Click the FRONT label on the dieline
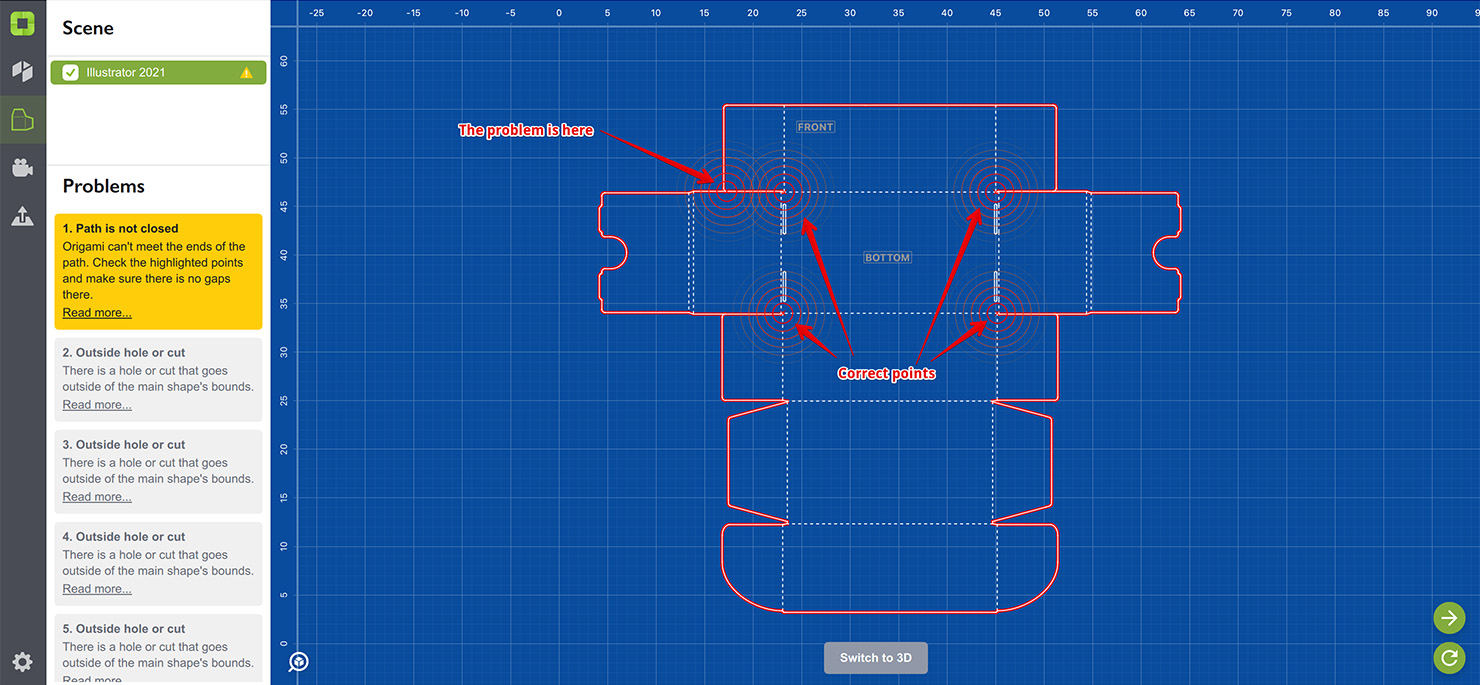This screenshot has width=1480, height=685. tap(815, 126)
